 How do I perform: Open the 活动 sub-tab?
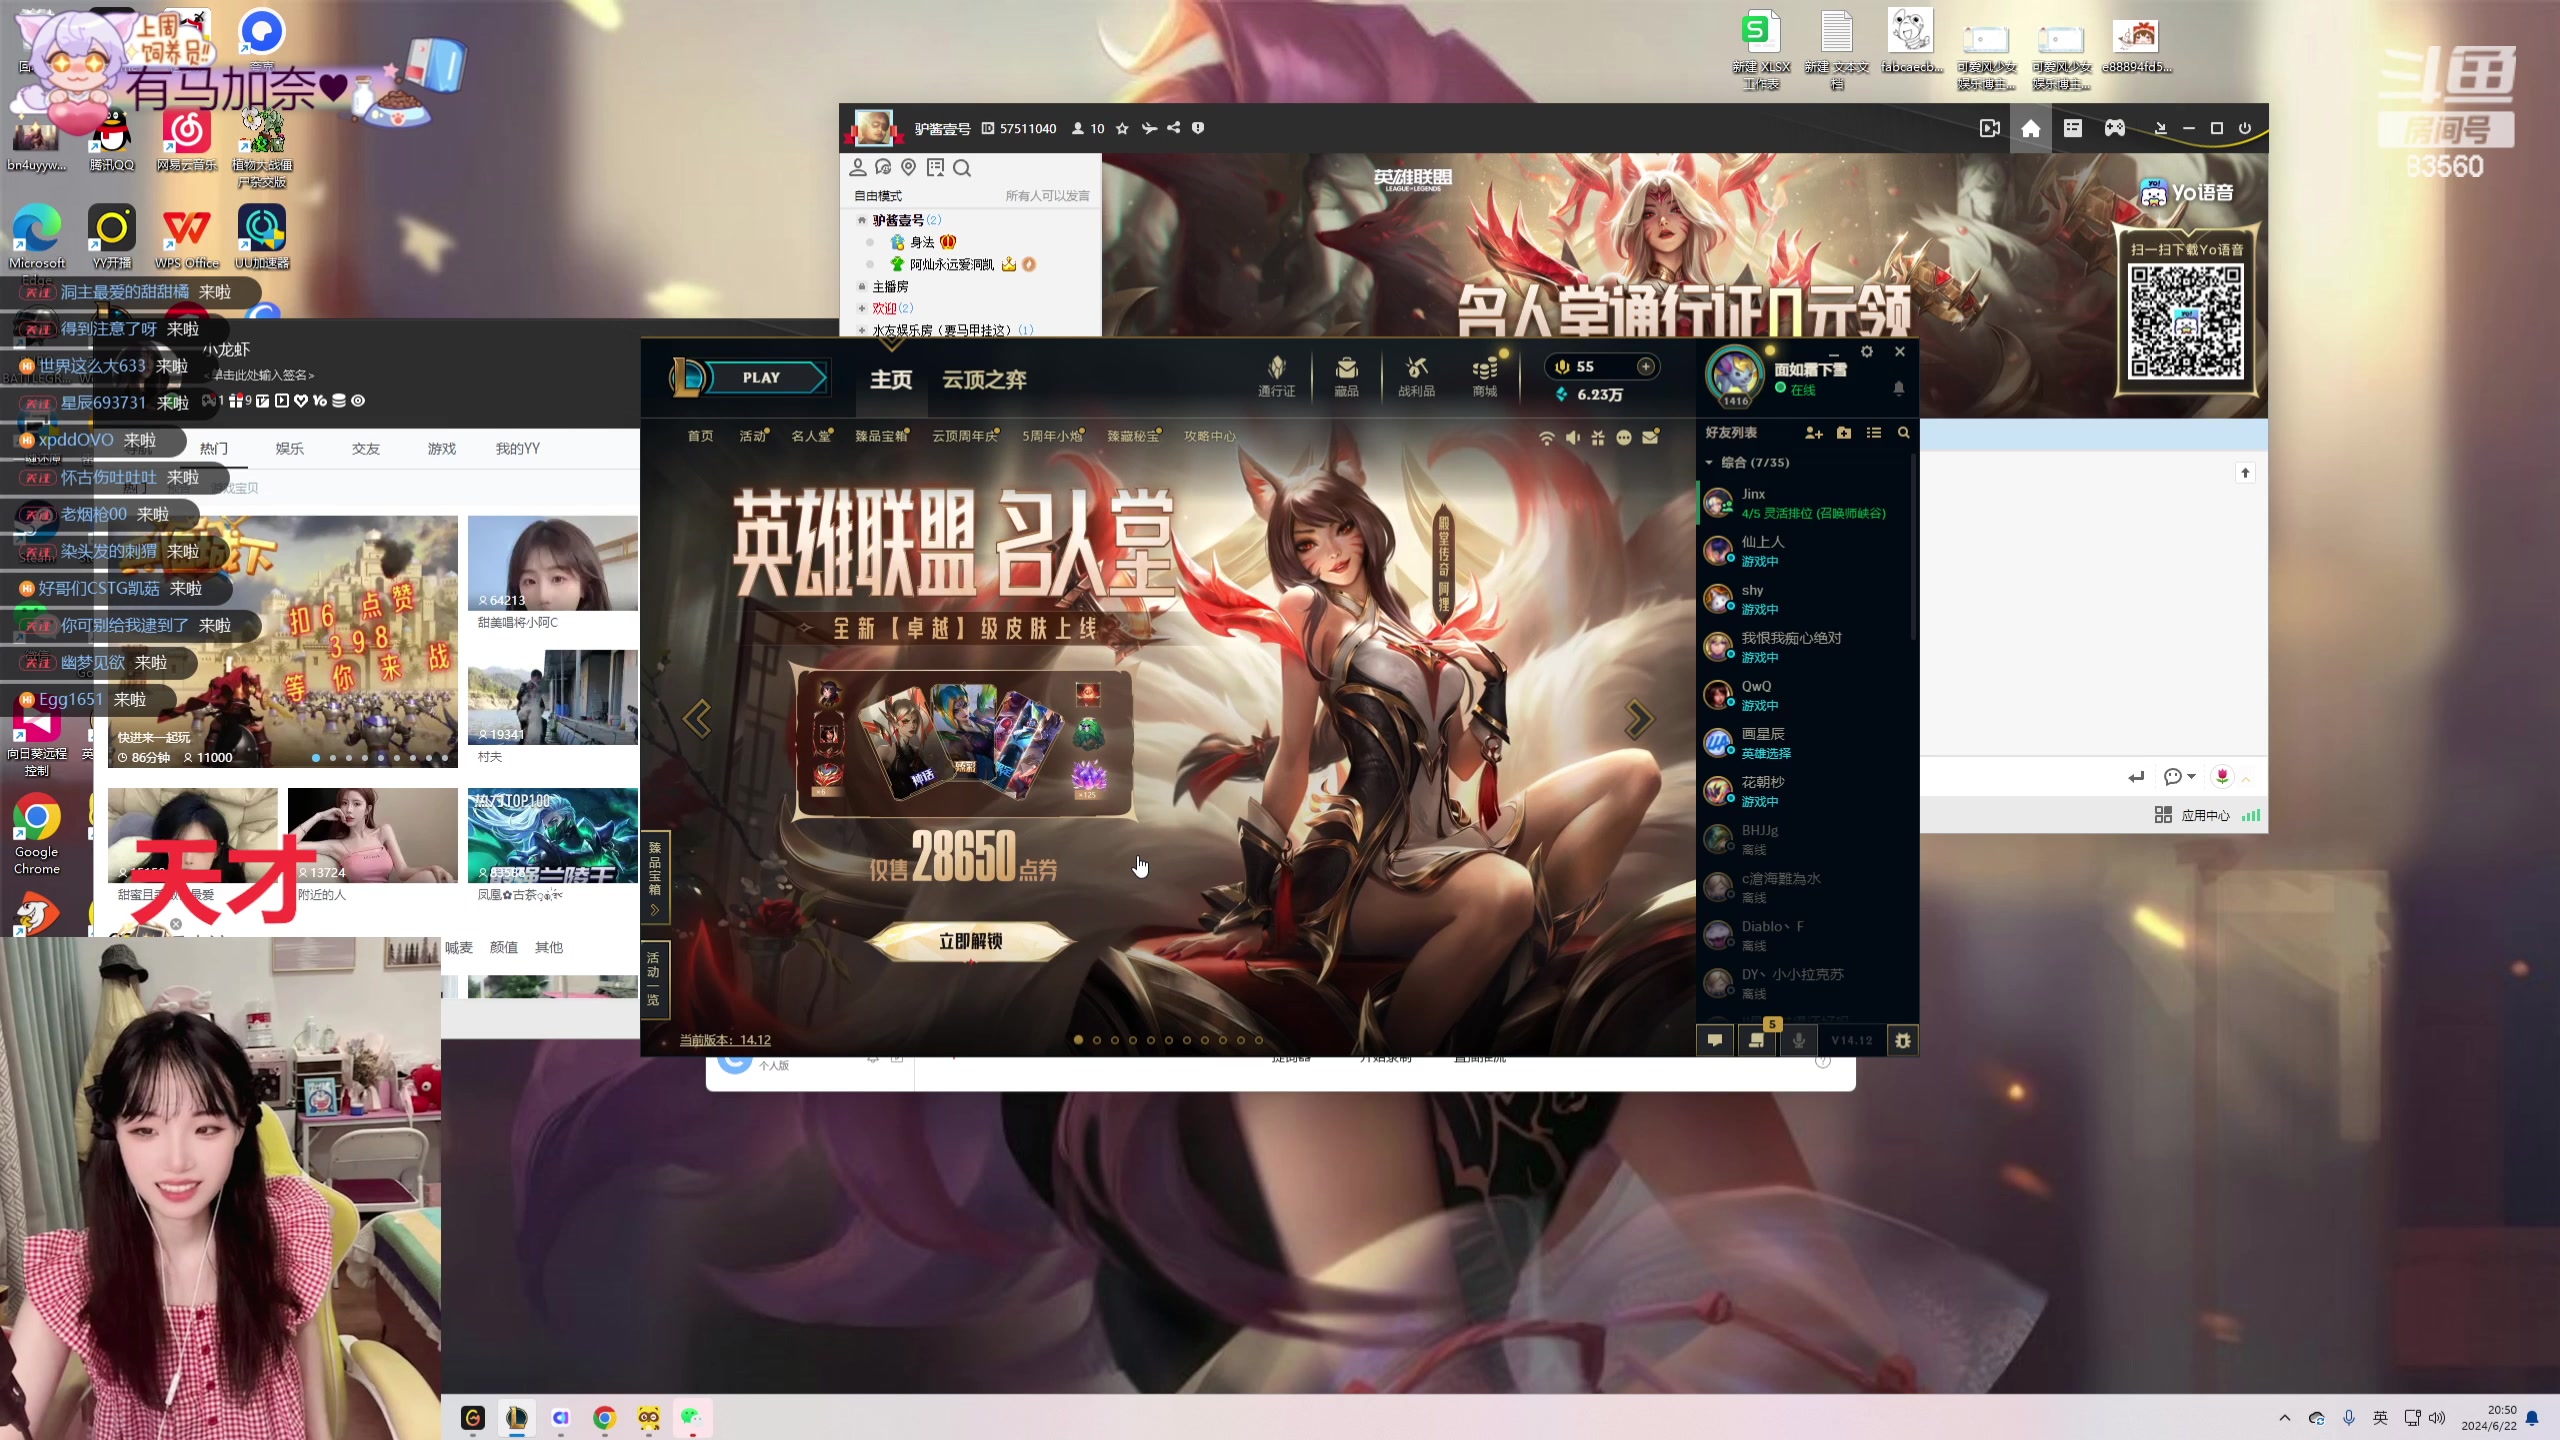pos(752,436)
